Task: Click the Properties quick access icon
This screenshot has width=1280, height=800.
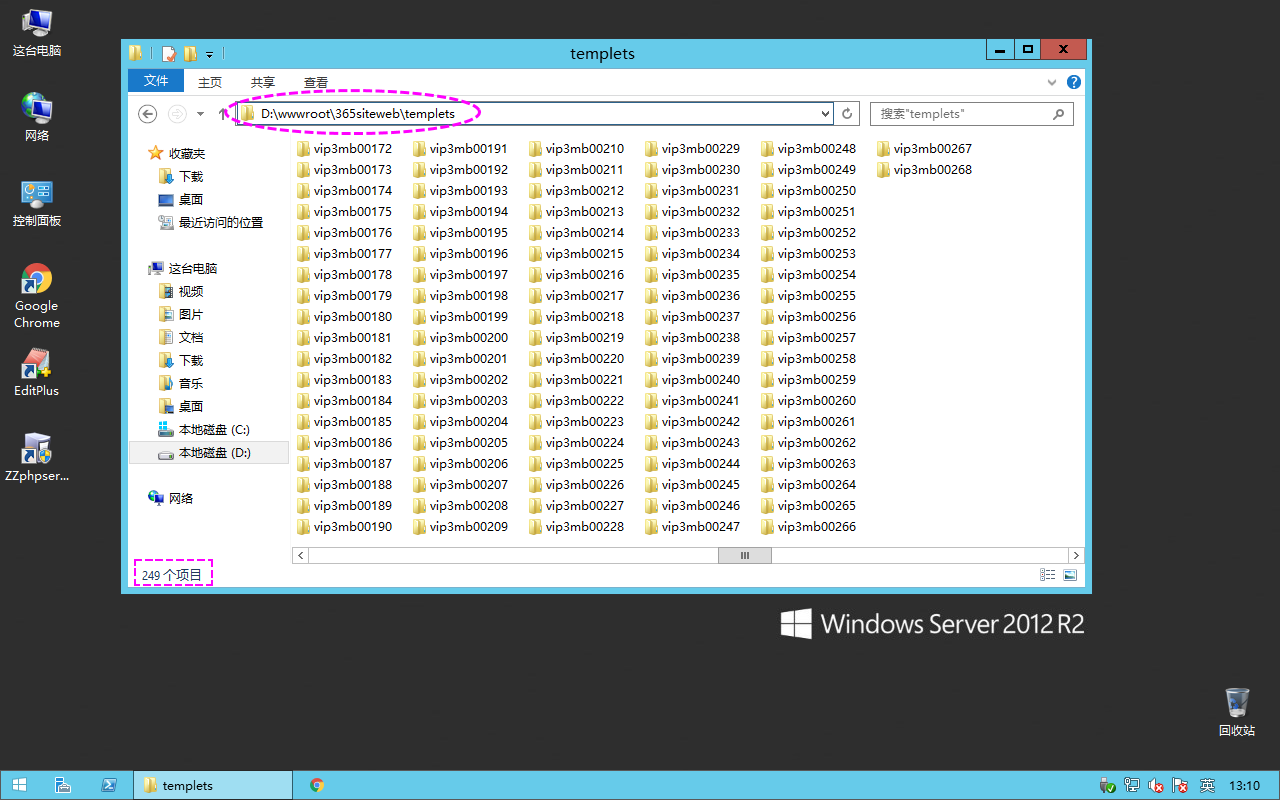Action: click(169, 54)
